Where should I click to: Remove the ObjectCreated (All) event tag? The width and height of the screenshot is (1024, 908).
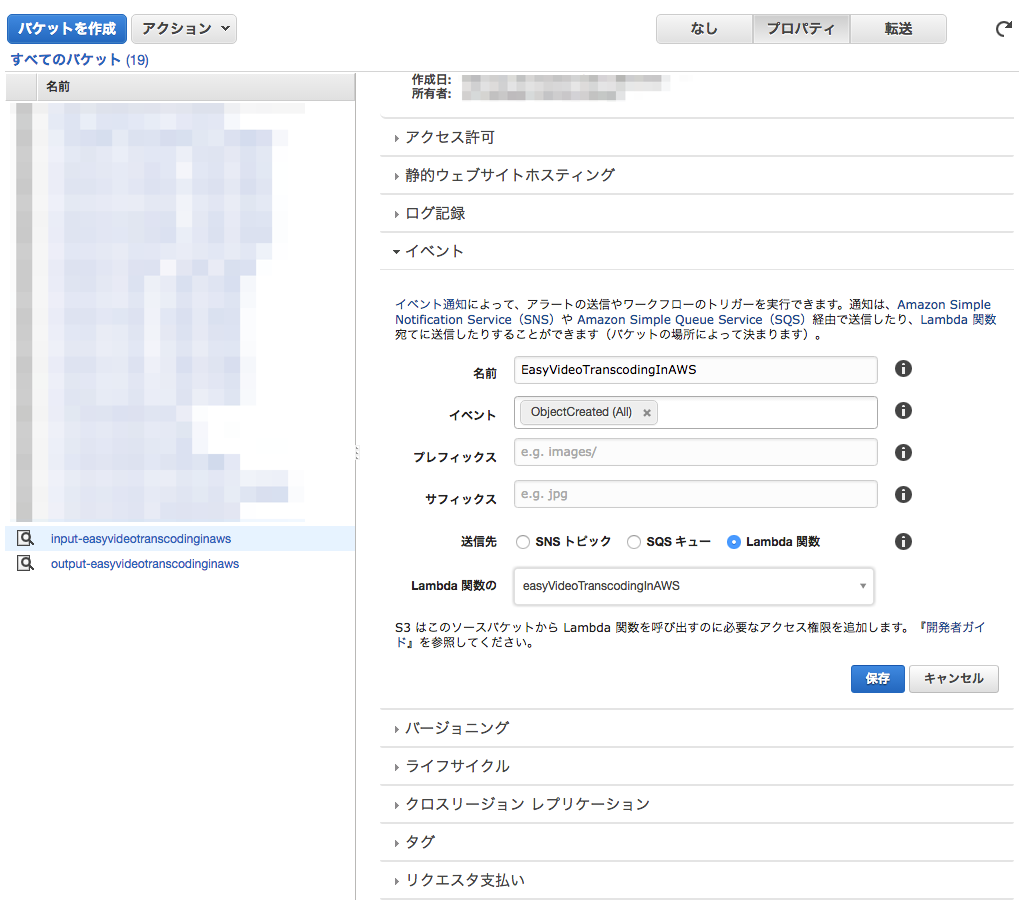647,412
